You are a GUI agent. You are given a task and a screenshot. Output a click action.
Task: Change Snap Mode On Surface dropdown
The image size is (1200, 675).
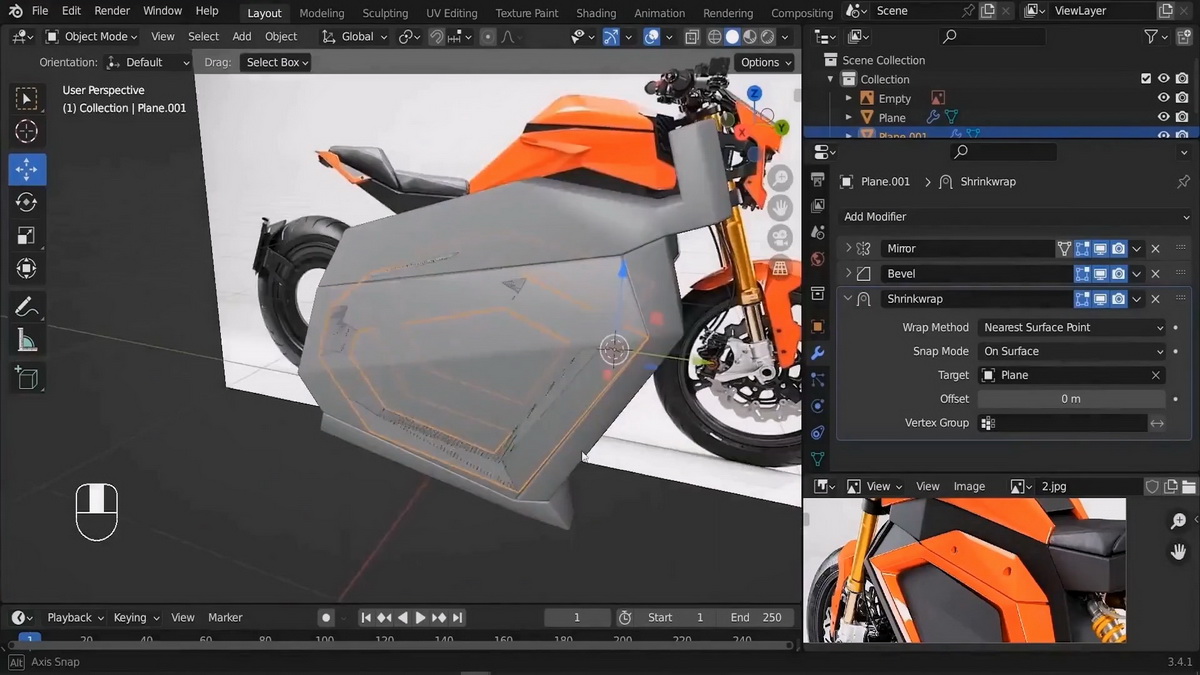coord(1072,351)
